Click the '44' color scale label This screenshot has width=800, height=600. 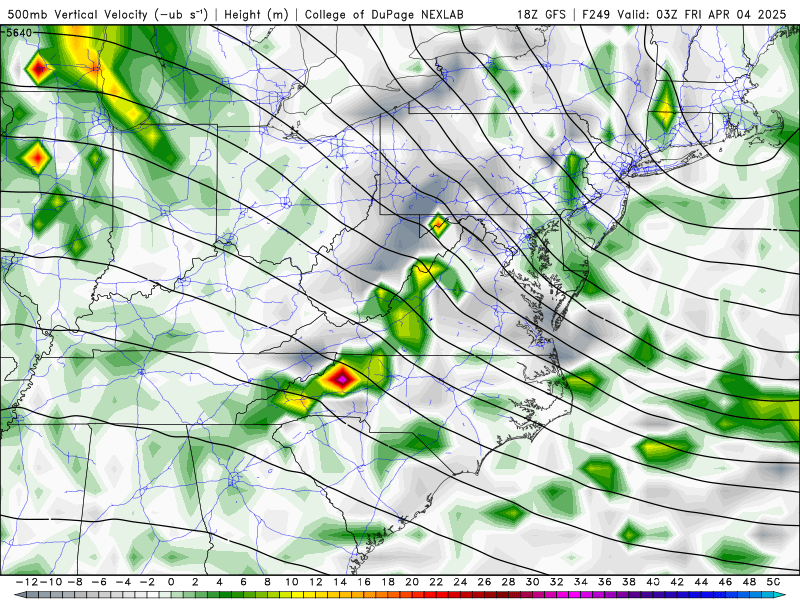coord(701,582)
